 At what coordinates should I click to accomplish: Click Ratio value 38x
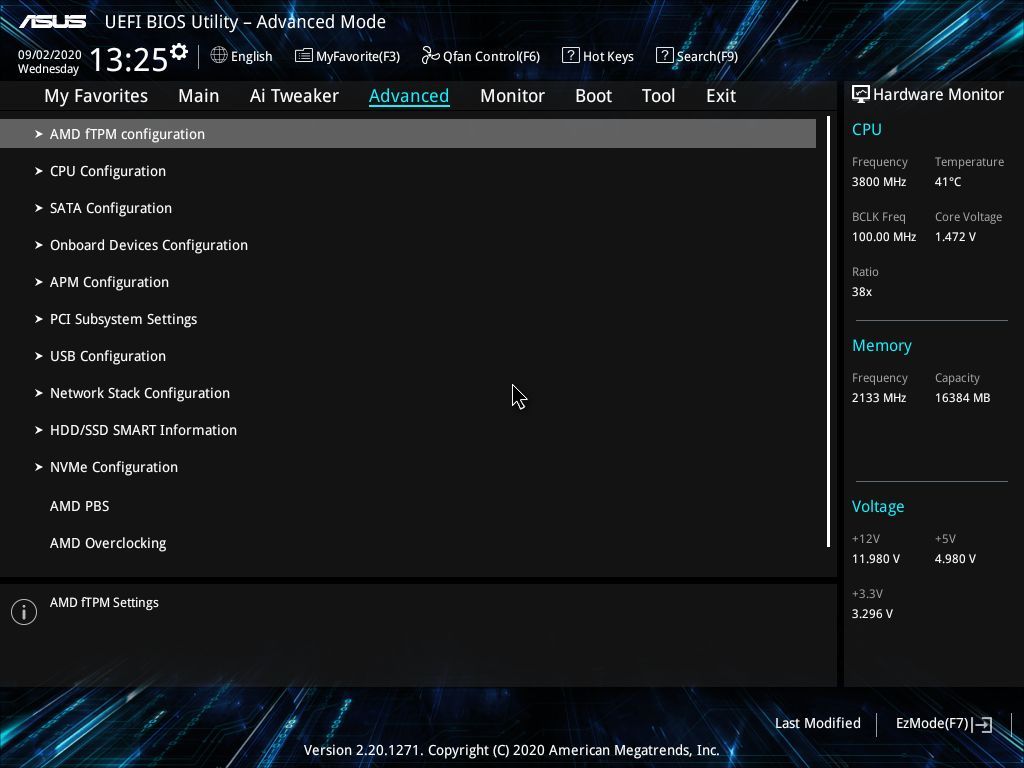[x=861, y=291]
